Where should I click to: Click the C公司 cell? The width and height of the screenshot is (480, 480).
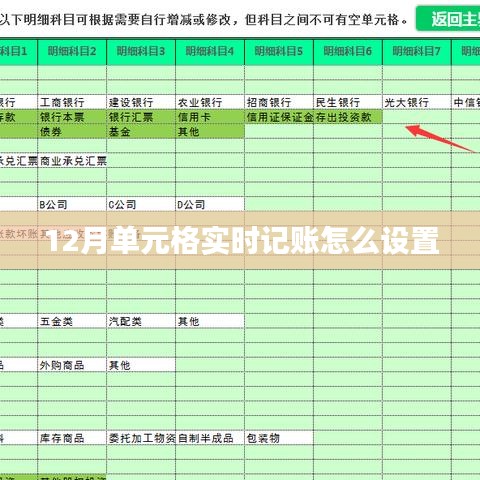(x=141, y=204)
